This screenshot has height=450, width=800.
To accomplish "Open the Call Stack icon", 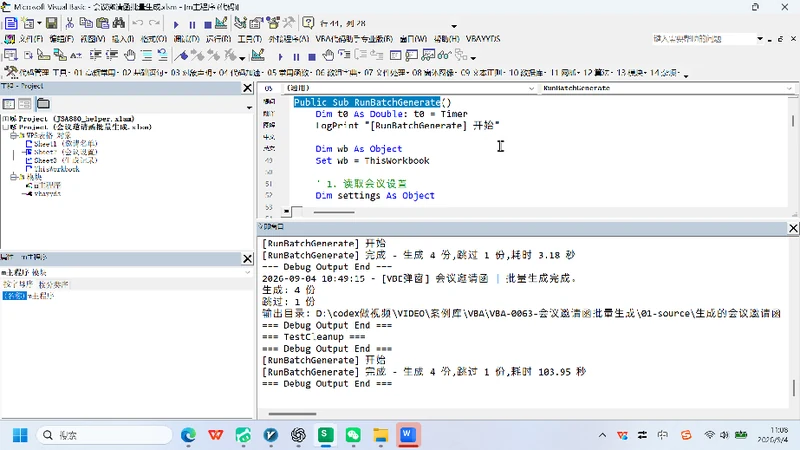I will tap(461, 55).
